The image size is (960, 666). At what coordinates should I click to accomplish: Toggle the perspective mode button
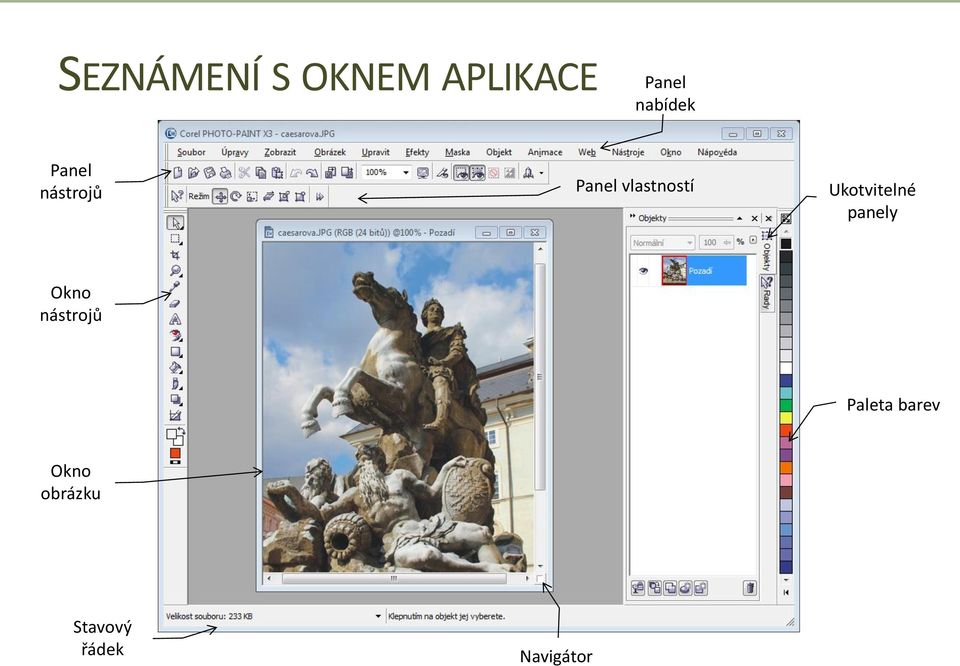click(300, 196)
